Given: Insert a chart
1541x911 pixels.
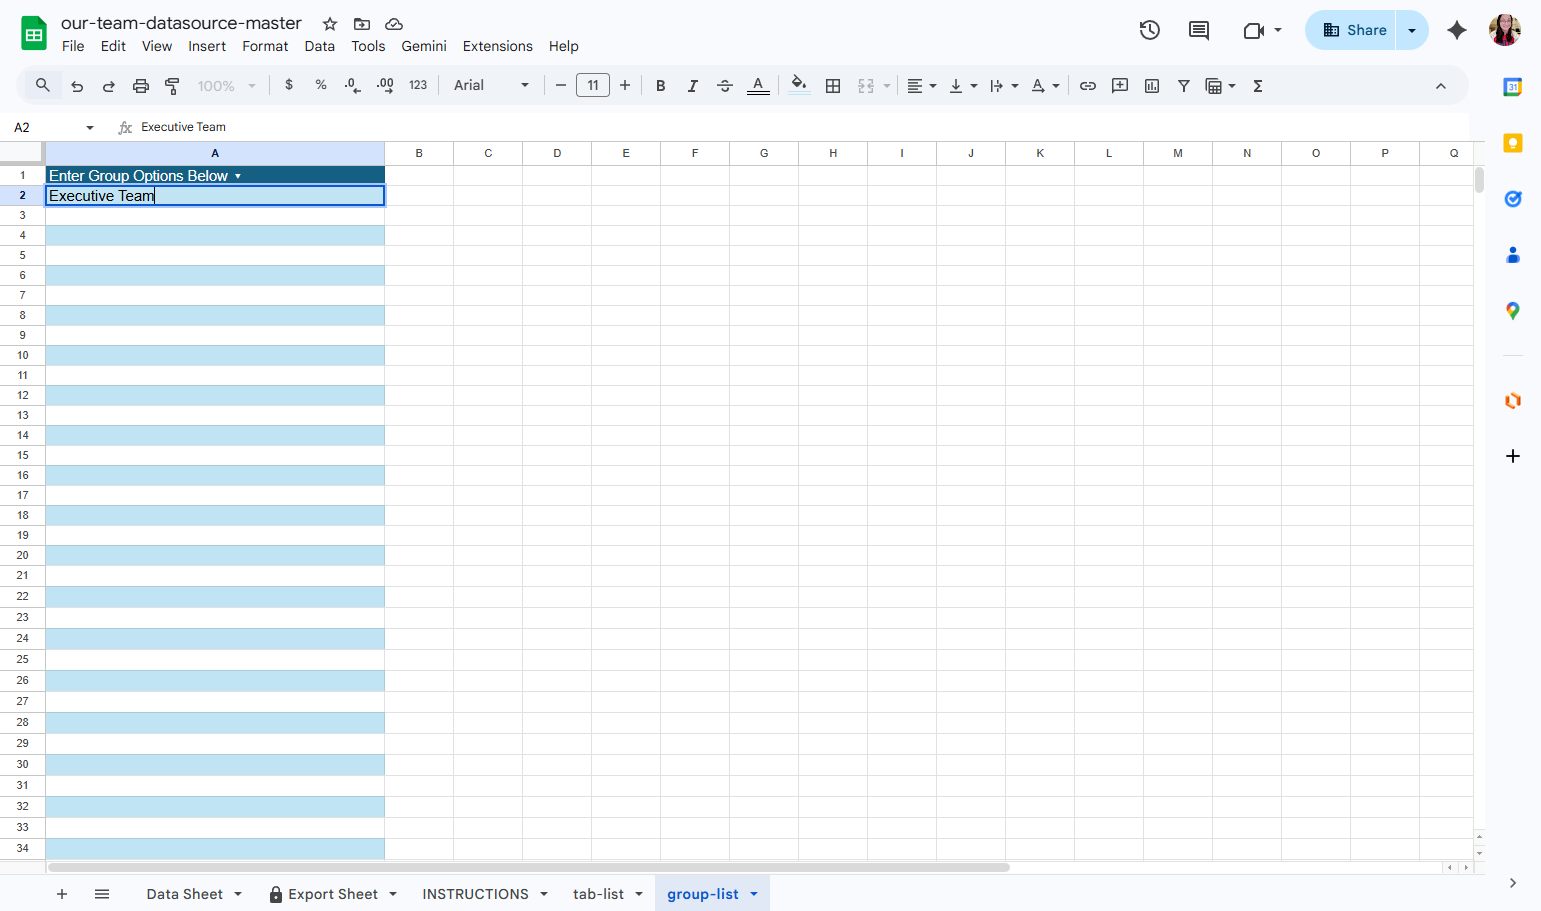Looking at the screenshot, I should 1152,86.
